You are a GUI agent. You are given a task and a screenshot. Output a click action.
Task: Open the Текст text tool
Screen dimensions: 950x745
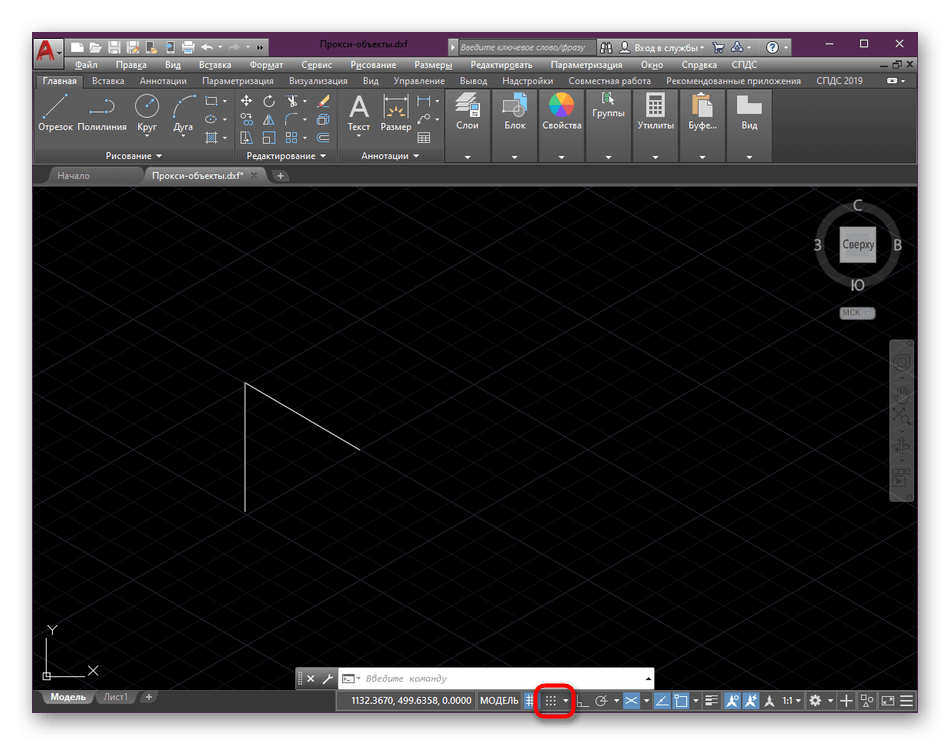(x=359, y=113)
